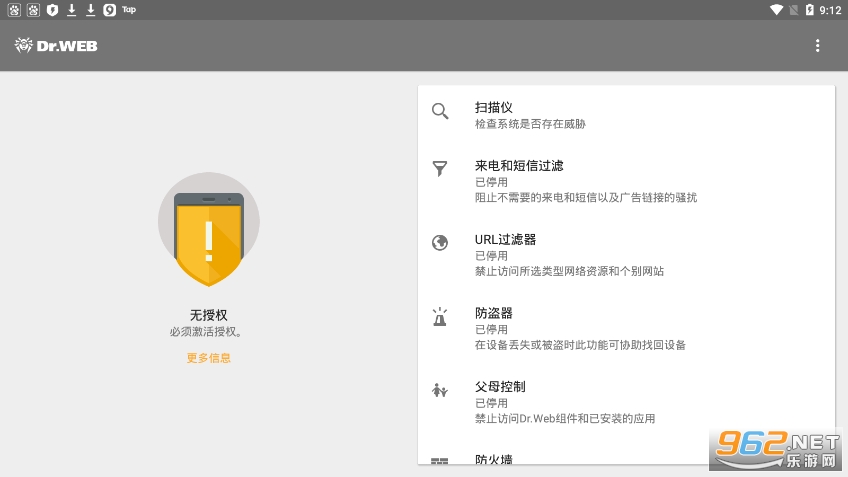Tap the round 9 notification icon
The image size is (848, 477).
point(110,10)
